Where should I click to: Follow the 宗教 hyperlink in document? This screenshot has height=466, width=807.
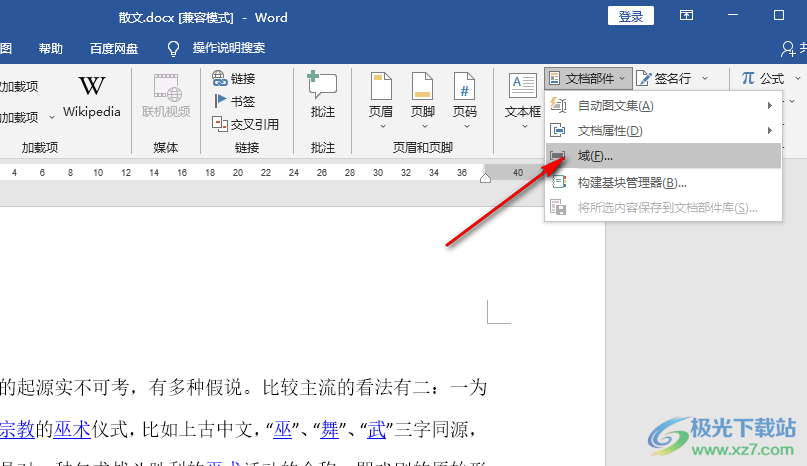[18, 430]
